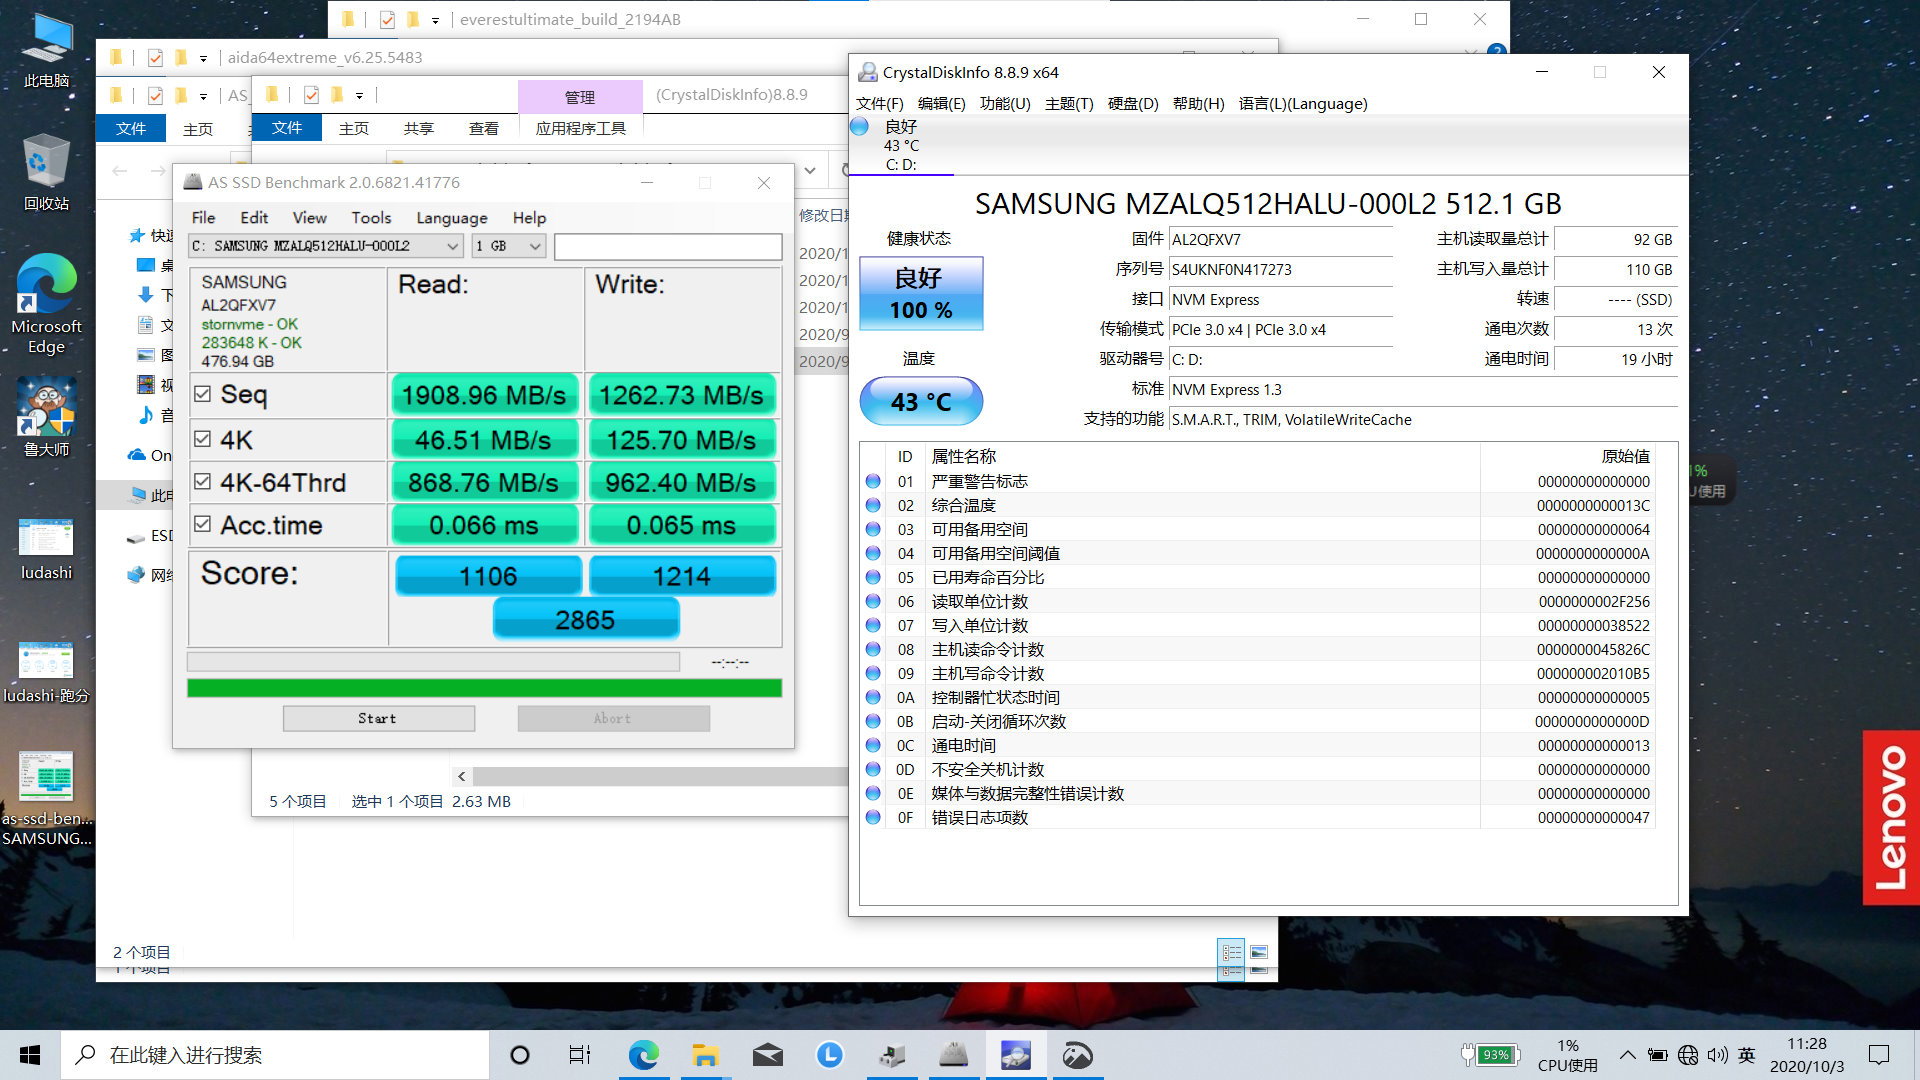Click the 良好 100% health status button

[921, 293]
